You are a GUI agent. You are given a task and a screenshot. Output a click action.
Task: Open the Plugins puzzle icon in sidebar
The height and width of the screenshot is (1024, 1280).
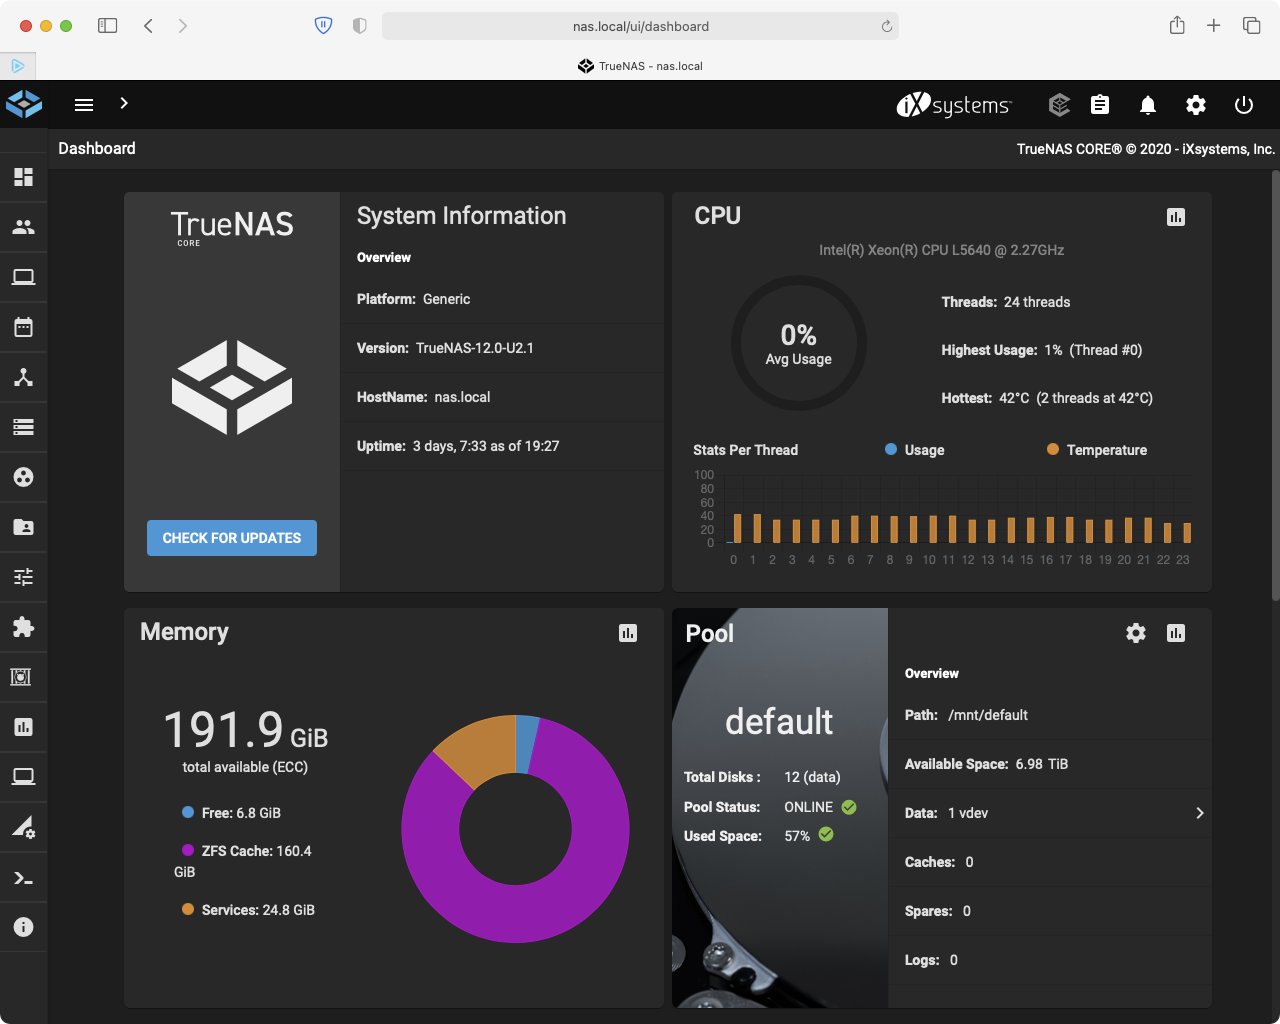point(23,627)
